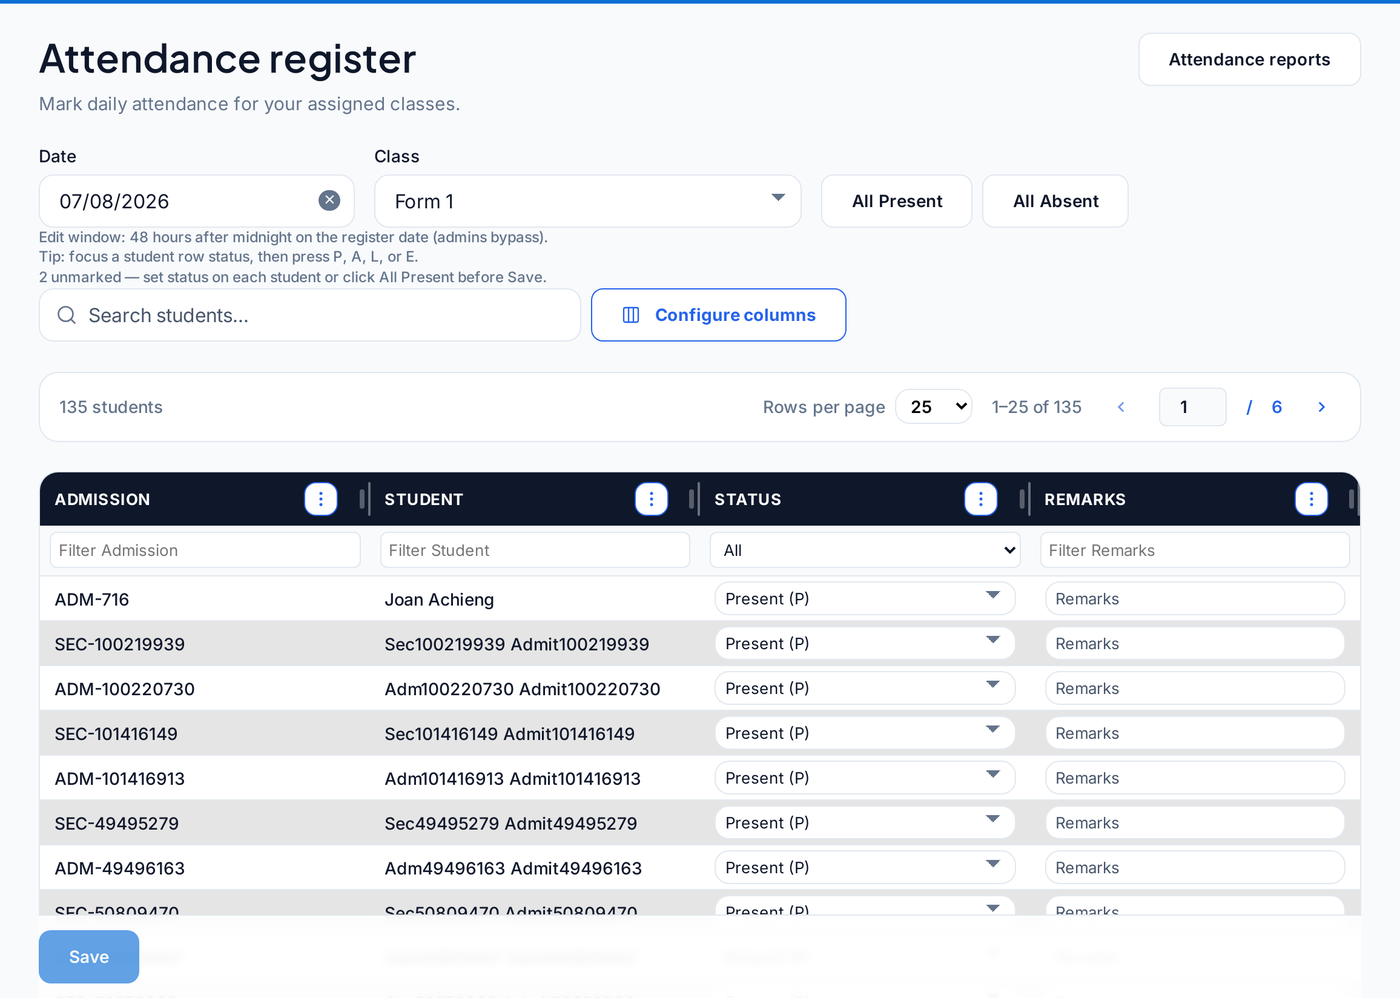The height and width of the screenshot is (998, 1400).
Task: Go to the previous page arrow
Action: point(1121,407)
